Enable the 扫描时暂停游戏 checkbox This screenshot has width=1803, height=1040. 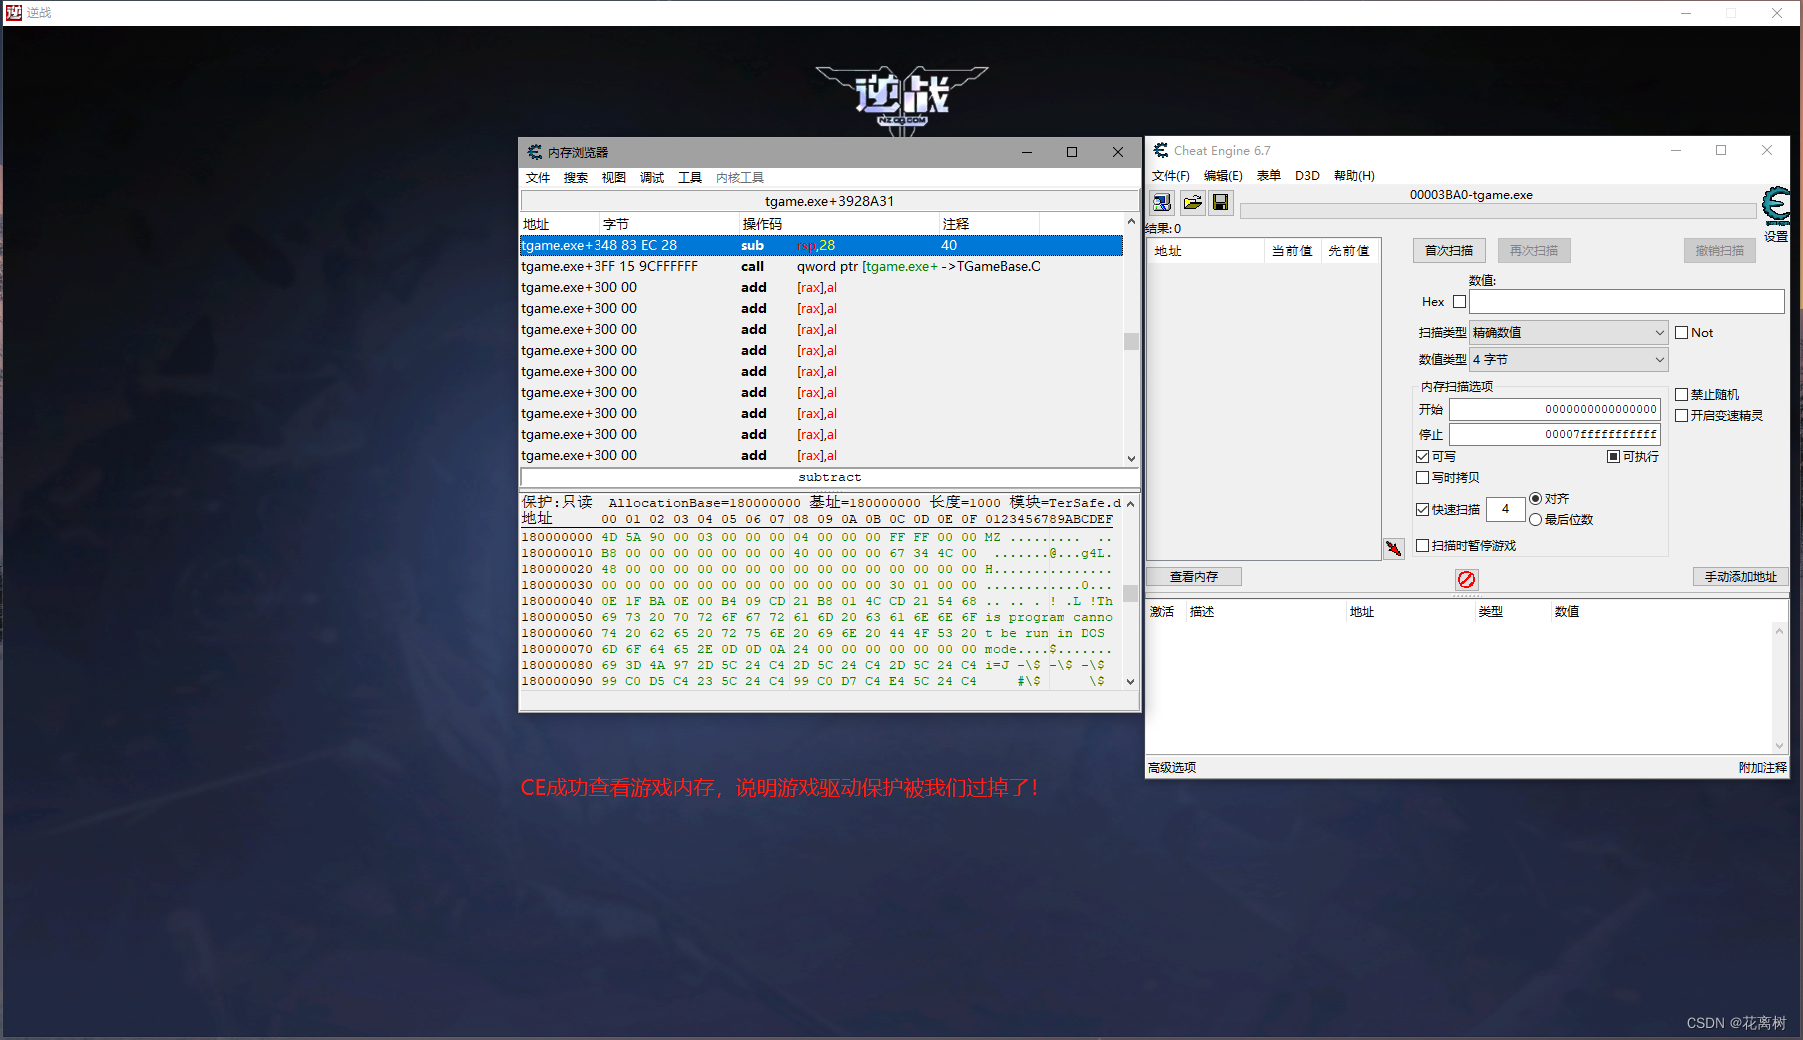[x=1422, y=546]
